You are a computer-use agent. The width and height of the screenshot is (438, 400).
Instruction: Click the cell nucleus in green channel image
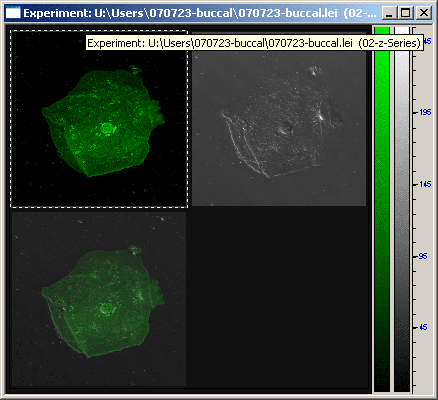pyautogui.click(x=107, y=128)
